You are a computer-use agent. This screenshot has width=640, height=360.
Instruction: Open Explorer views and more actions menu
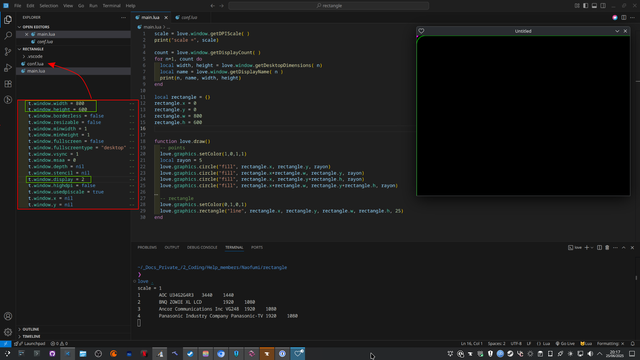(x=123, y=18)
